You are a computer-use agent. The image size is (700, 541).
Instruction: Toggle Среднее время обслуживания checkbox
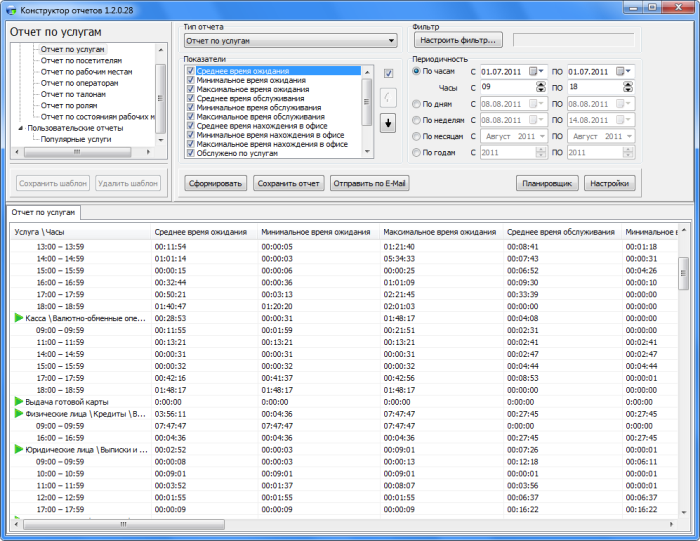[191, 98]
